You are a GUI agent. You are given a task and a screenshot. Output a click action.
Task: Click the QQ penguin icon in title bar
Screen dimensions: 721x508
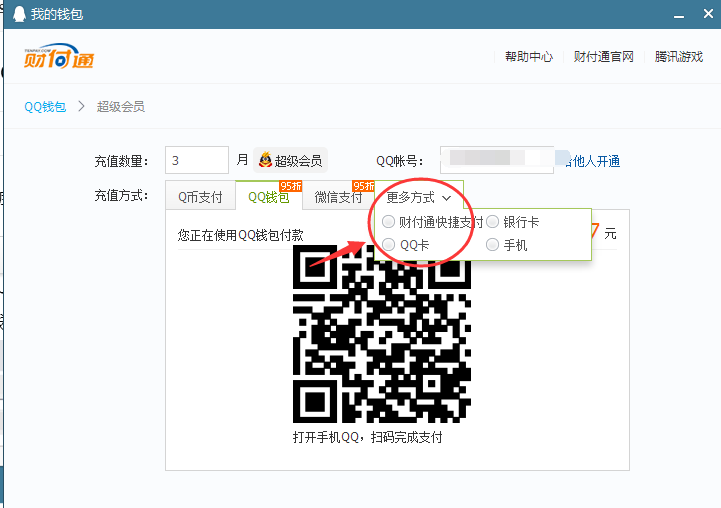[x=19, y=14]
